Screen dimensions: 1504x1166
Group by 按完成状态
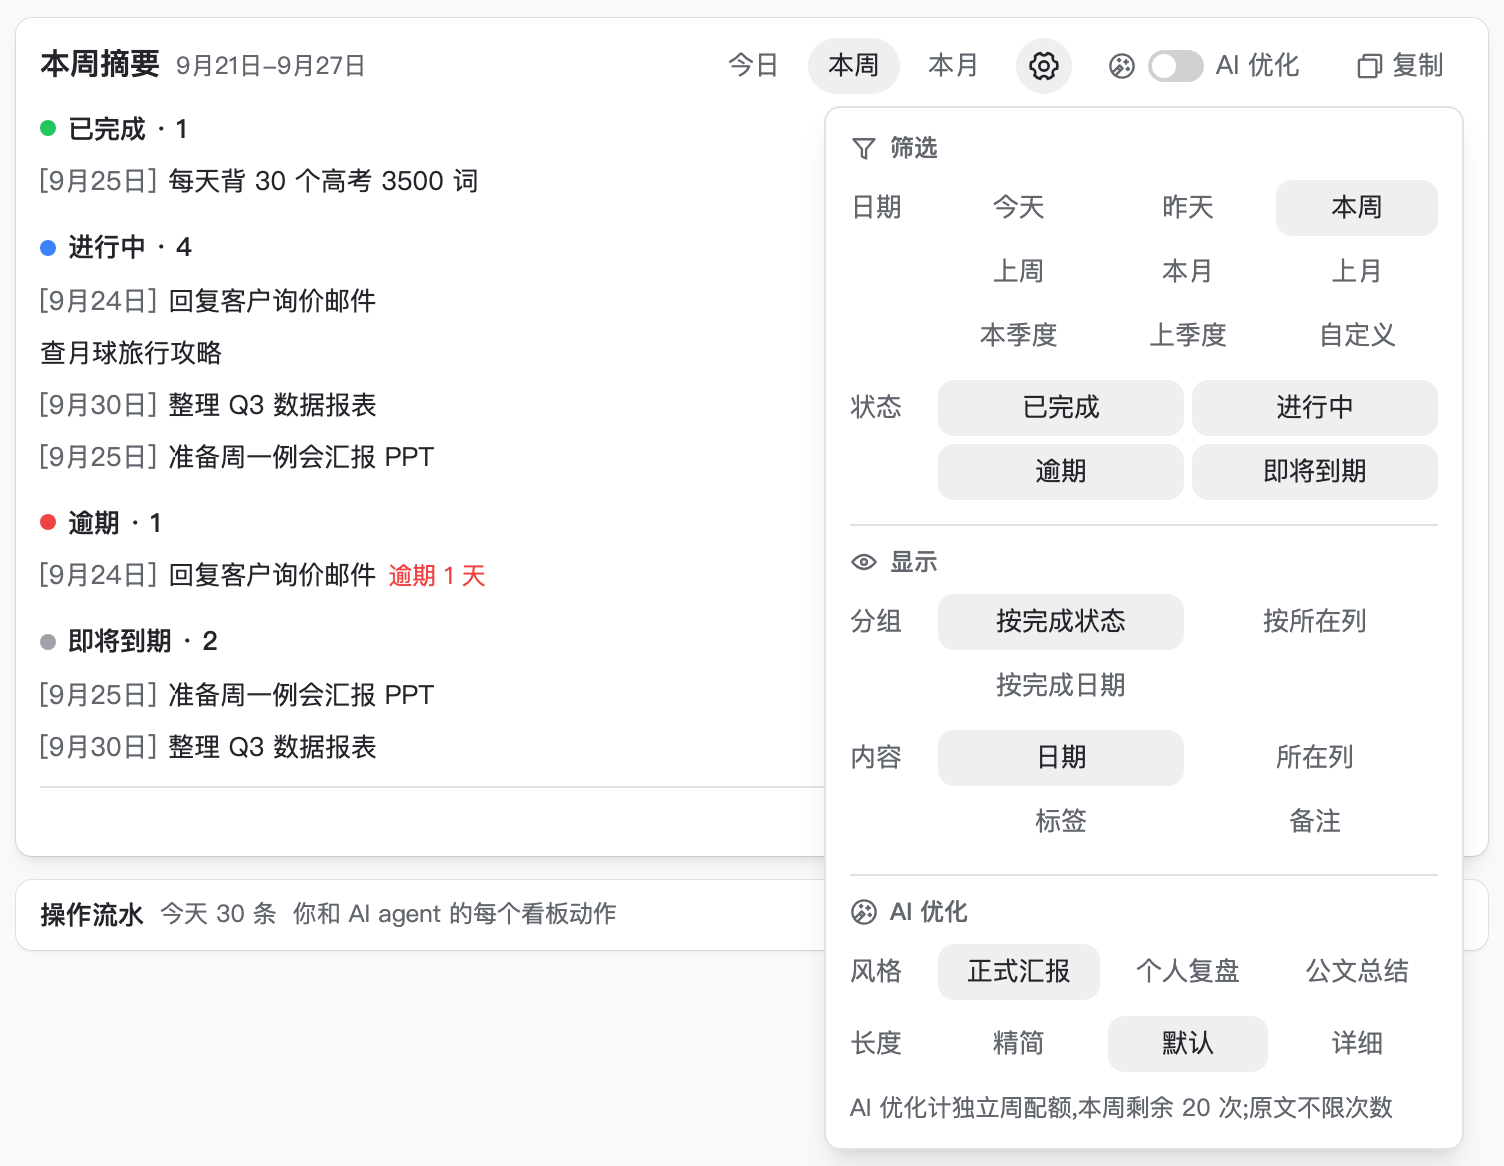[1061, 622]
